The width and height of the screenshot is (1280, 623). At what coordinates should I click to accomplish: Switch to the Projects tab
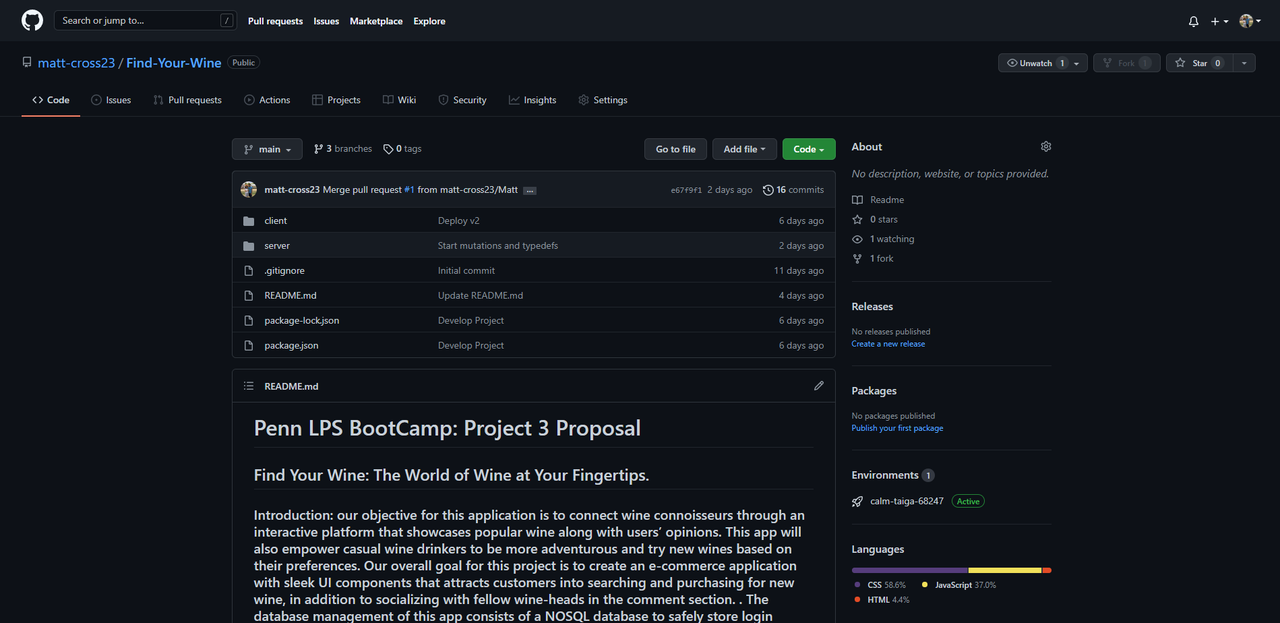(336, 100)
